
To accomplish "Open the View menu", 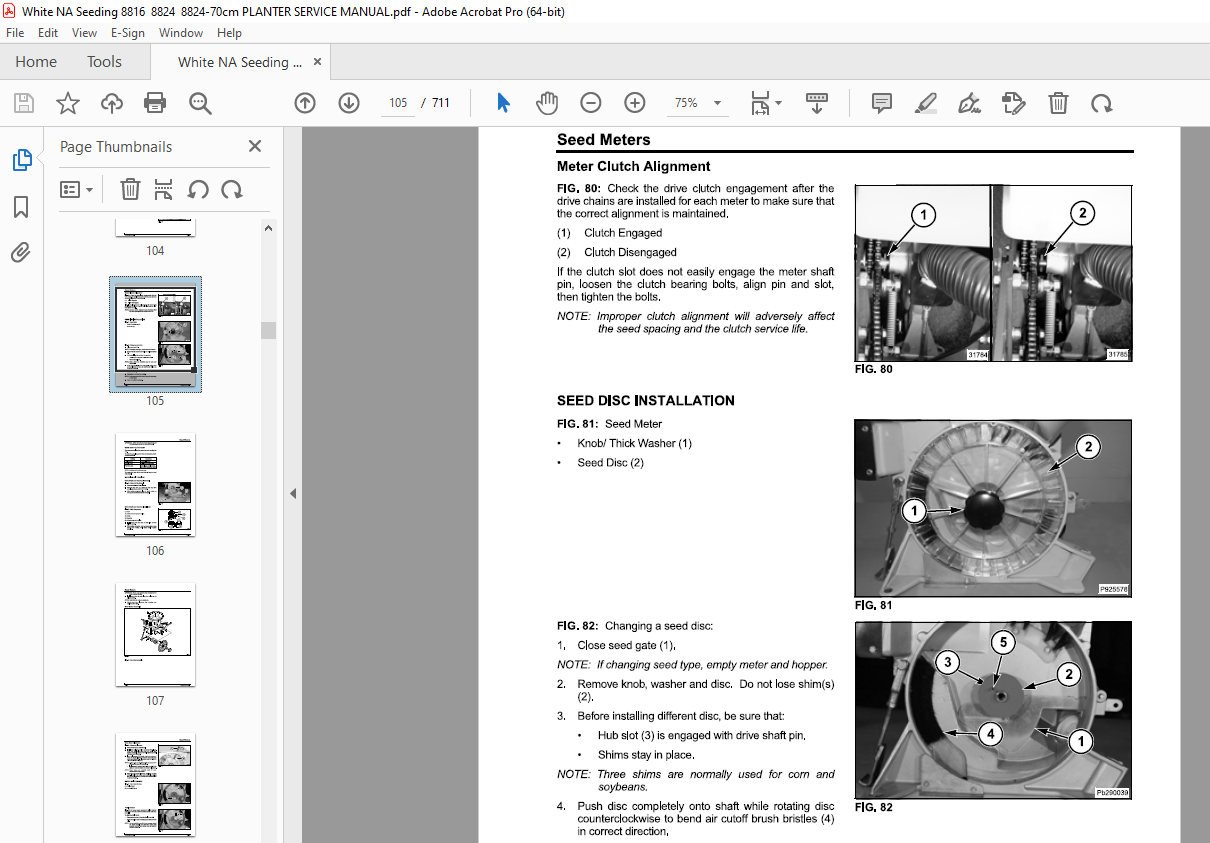I will point(85,33).
